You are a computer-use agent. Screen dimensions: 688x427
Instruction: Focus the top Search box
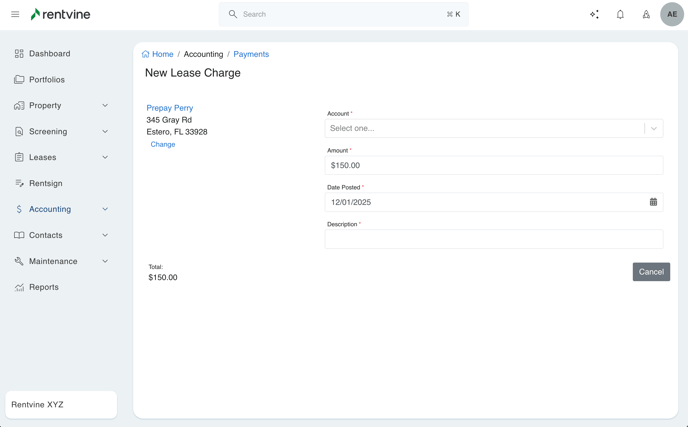[343, 14]
